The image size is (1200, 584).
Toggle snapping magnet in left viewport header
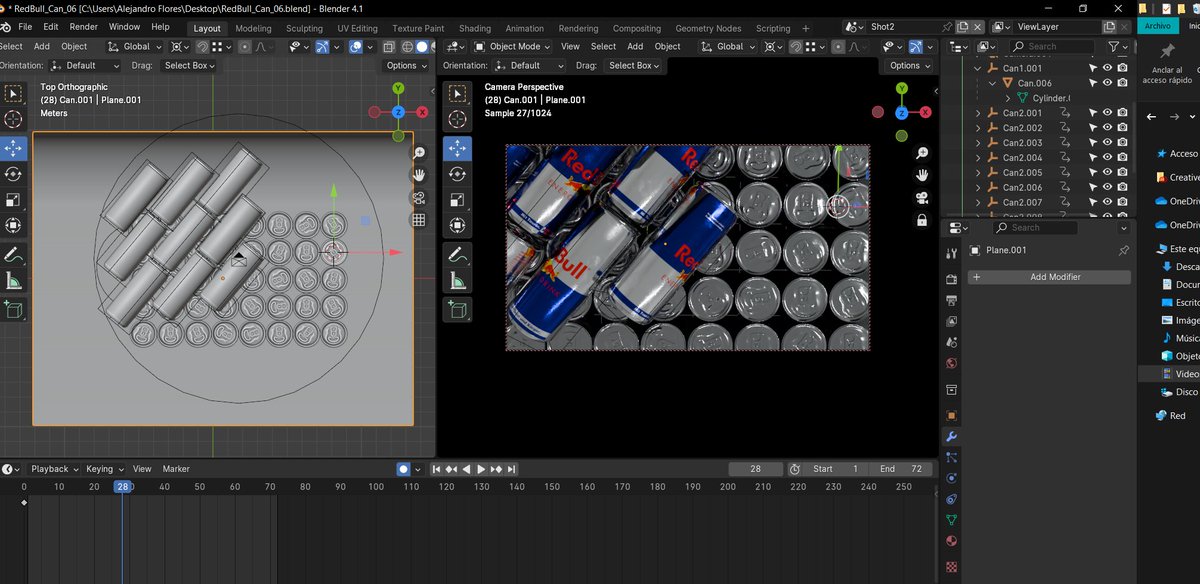pos(202,46)
